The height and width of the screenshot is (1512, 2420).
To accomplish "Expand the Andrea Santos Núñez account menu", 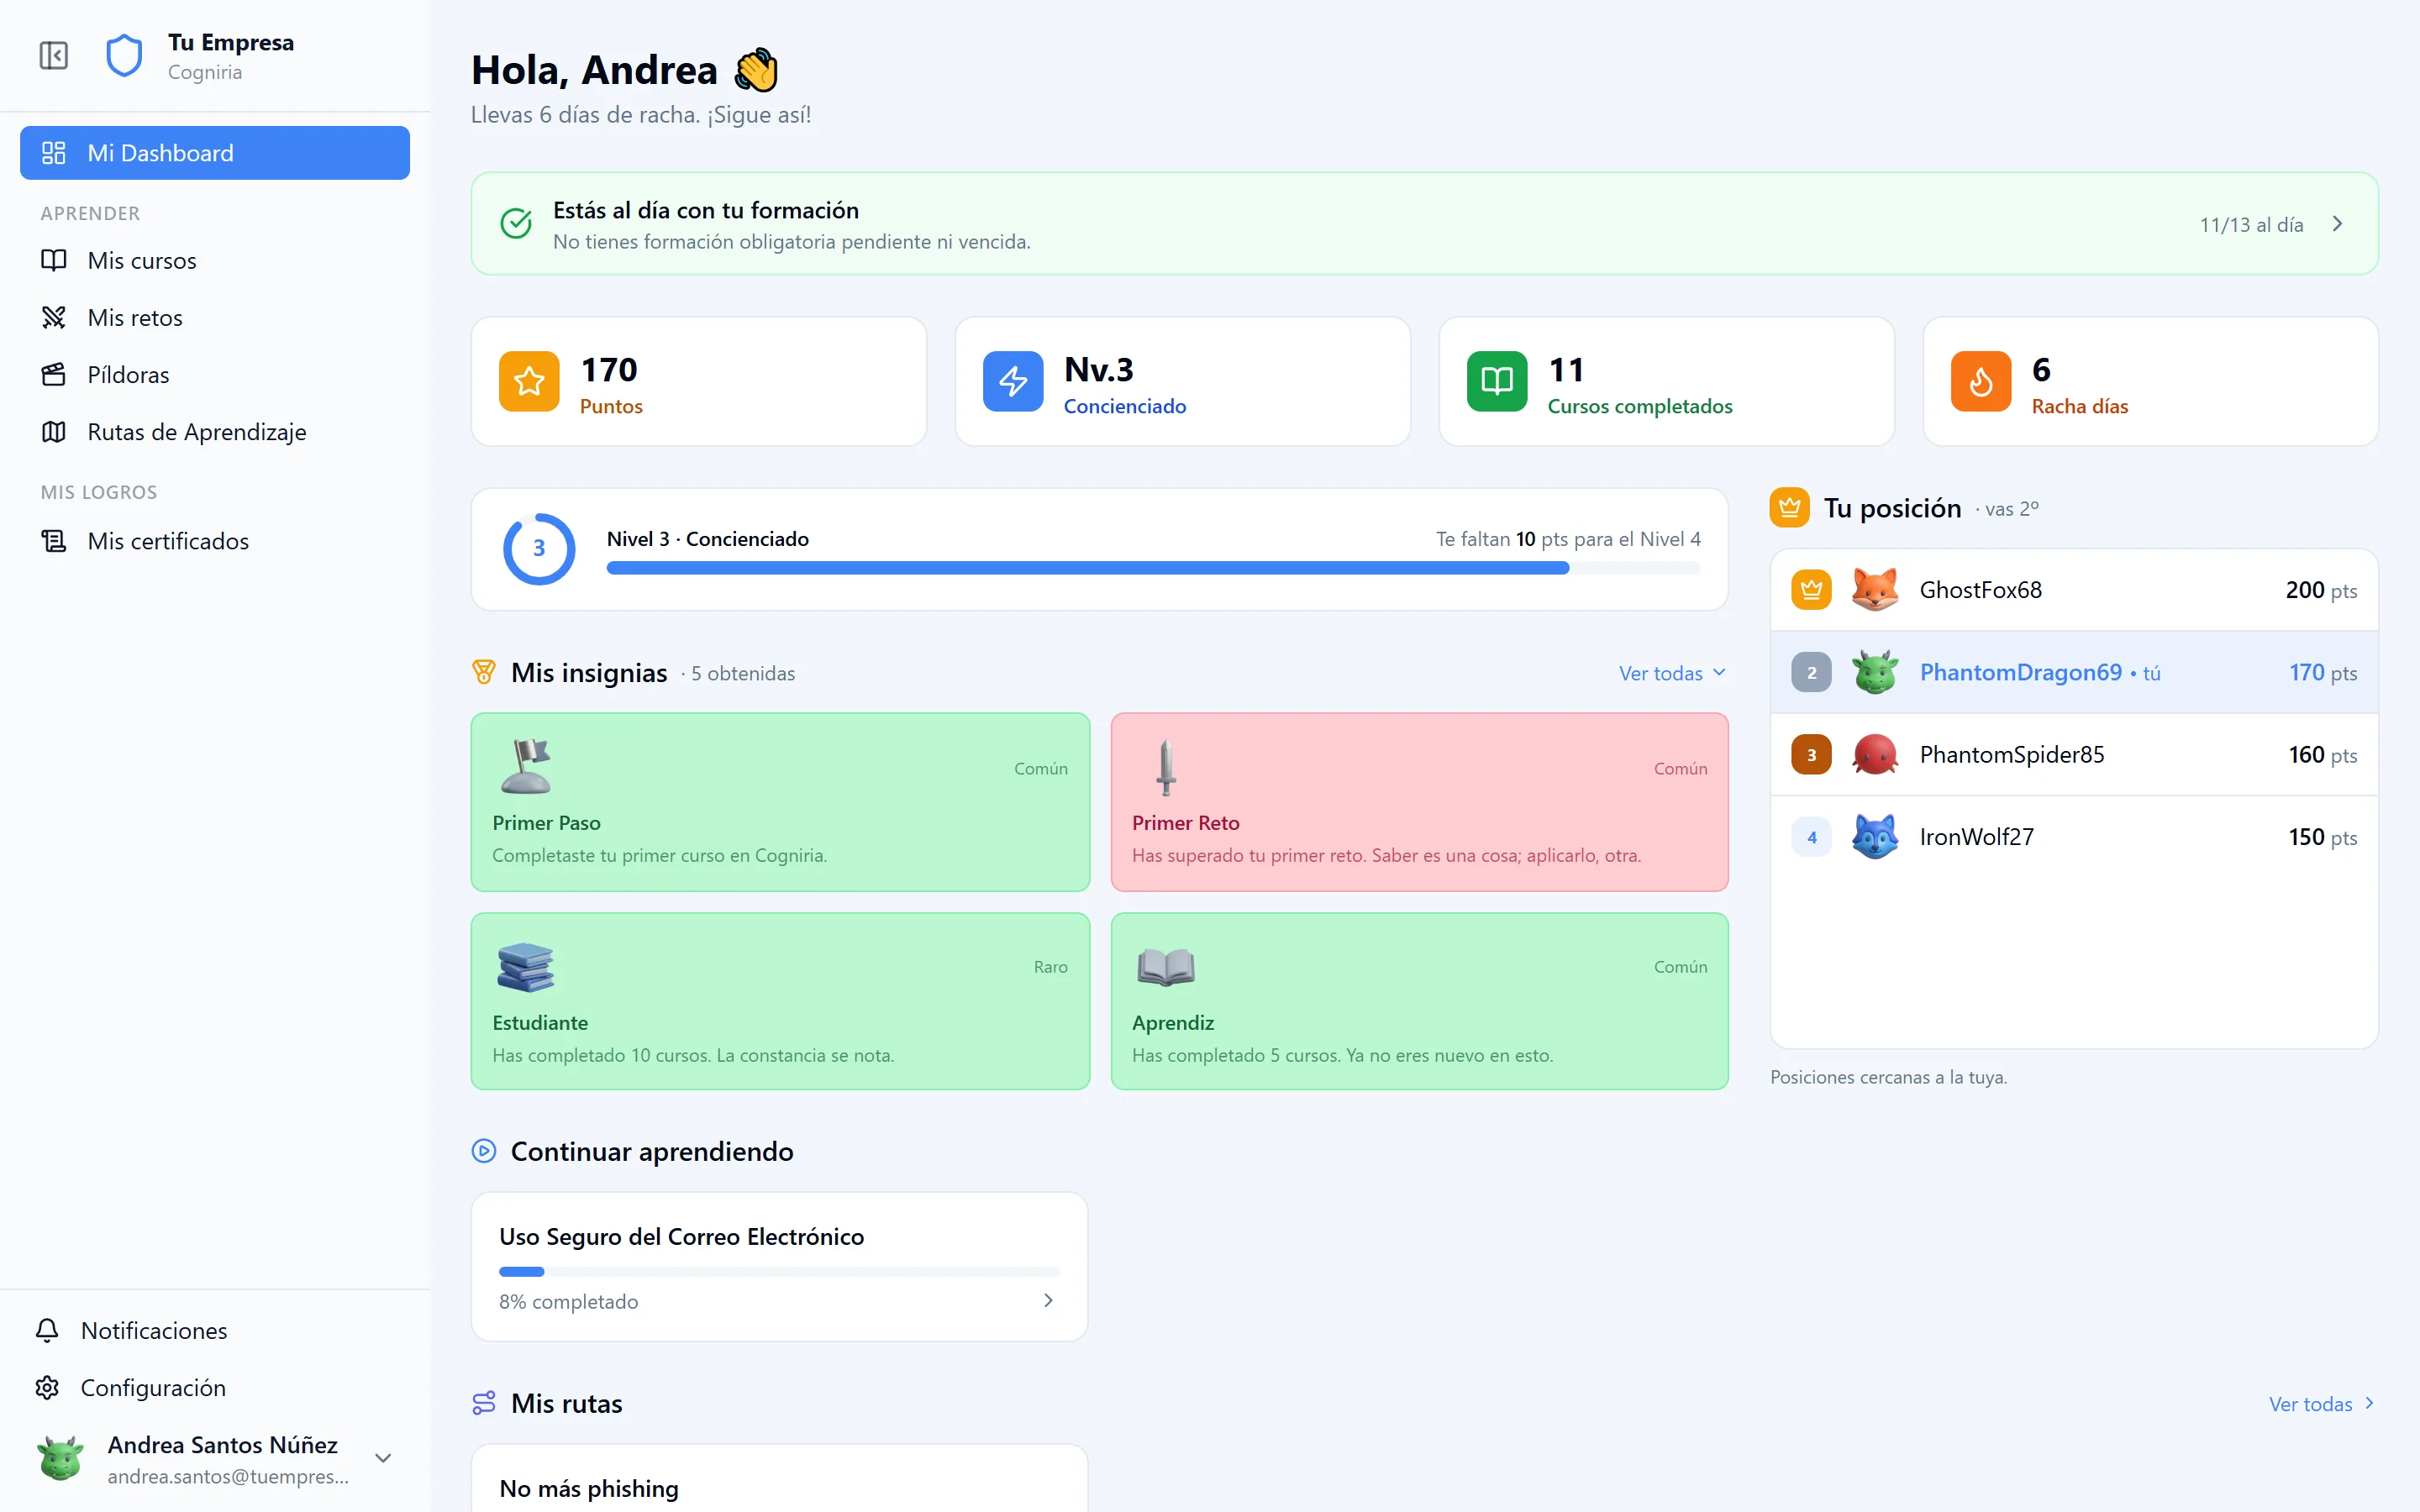I will pyautogui.click(x=383, y=1459).
